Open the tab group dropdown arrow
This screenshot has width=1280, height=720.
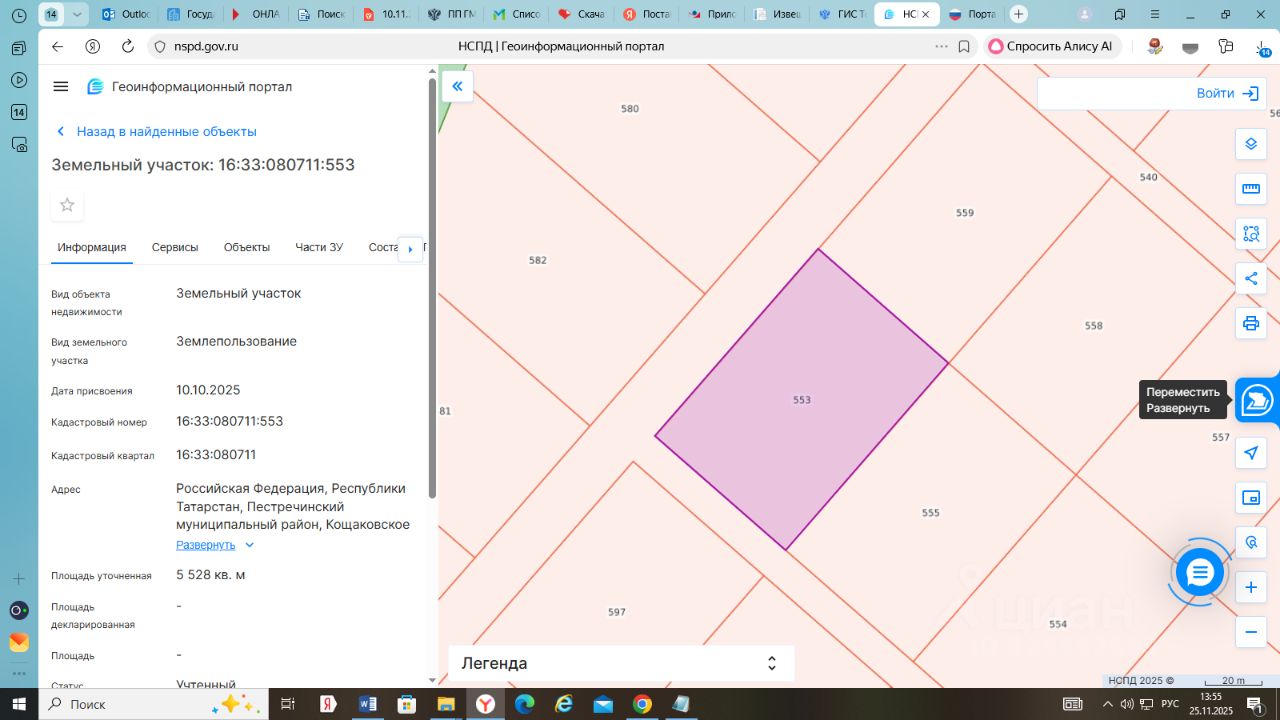coord(78,14)
